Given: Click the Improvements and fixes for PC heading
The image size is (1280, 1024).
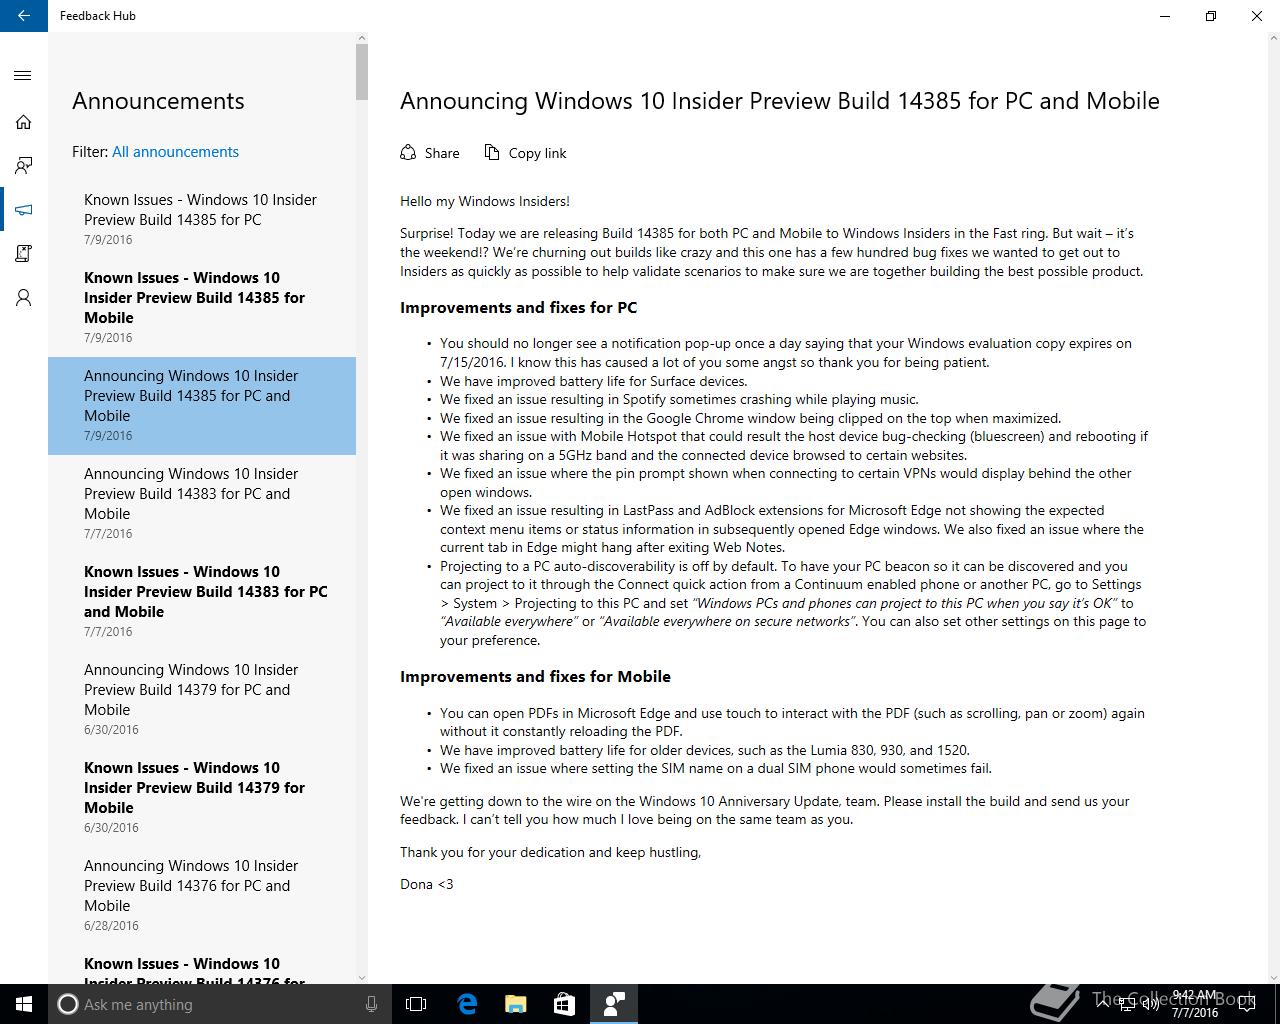Looking at the screenshot, I should coord(518,308).
